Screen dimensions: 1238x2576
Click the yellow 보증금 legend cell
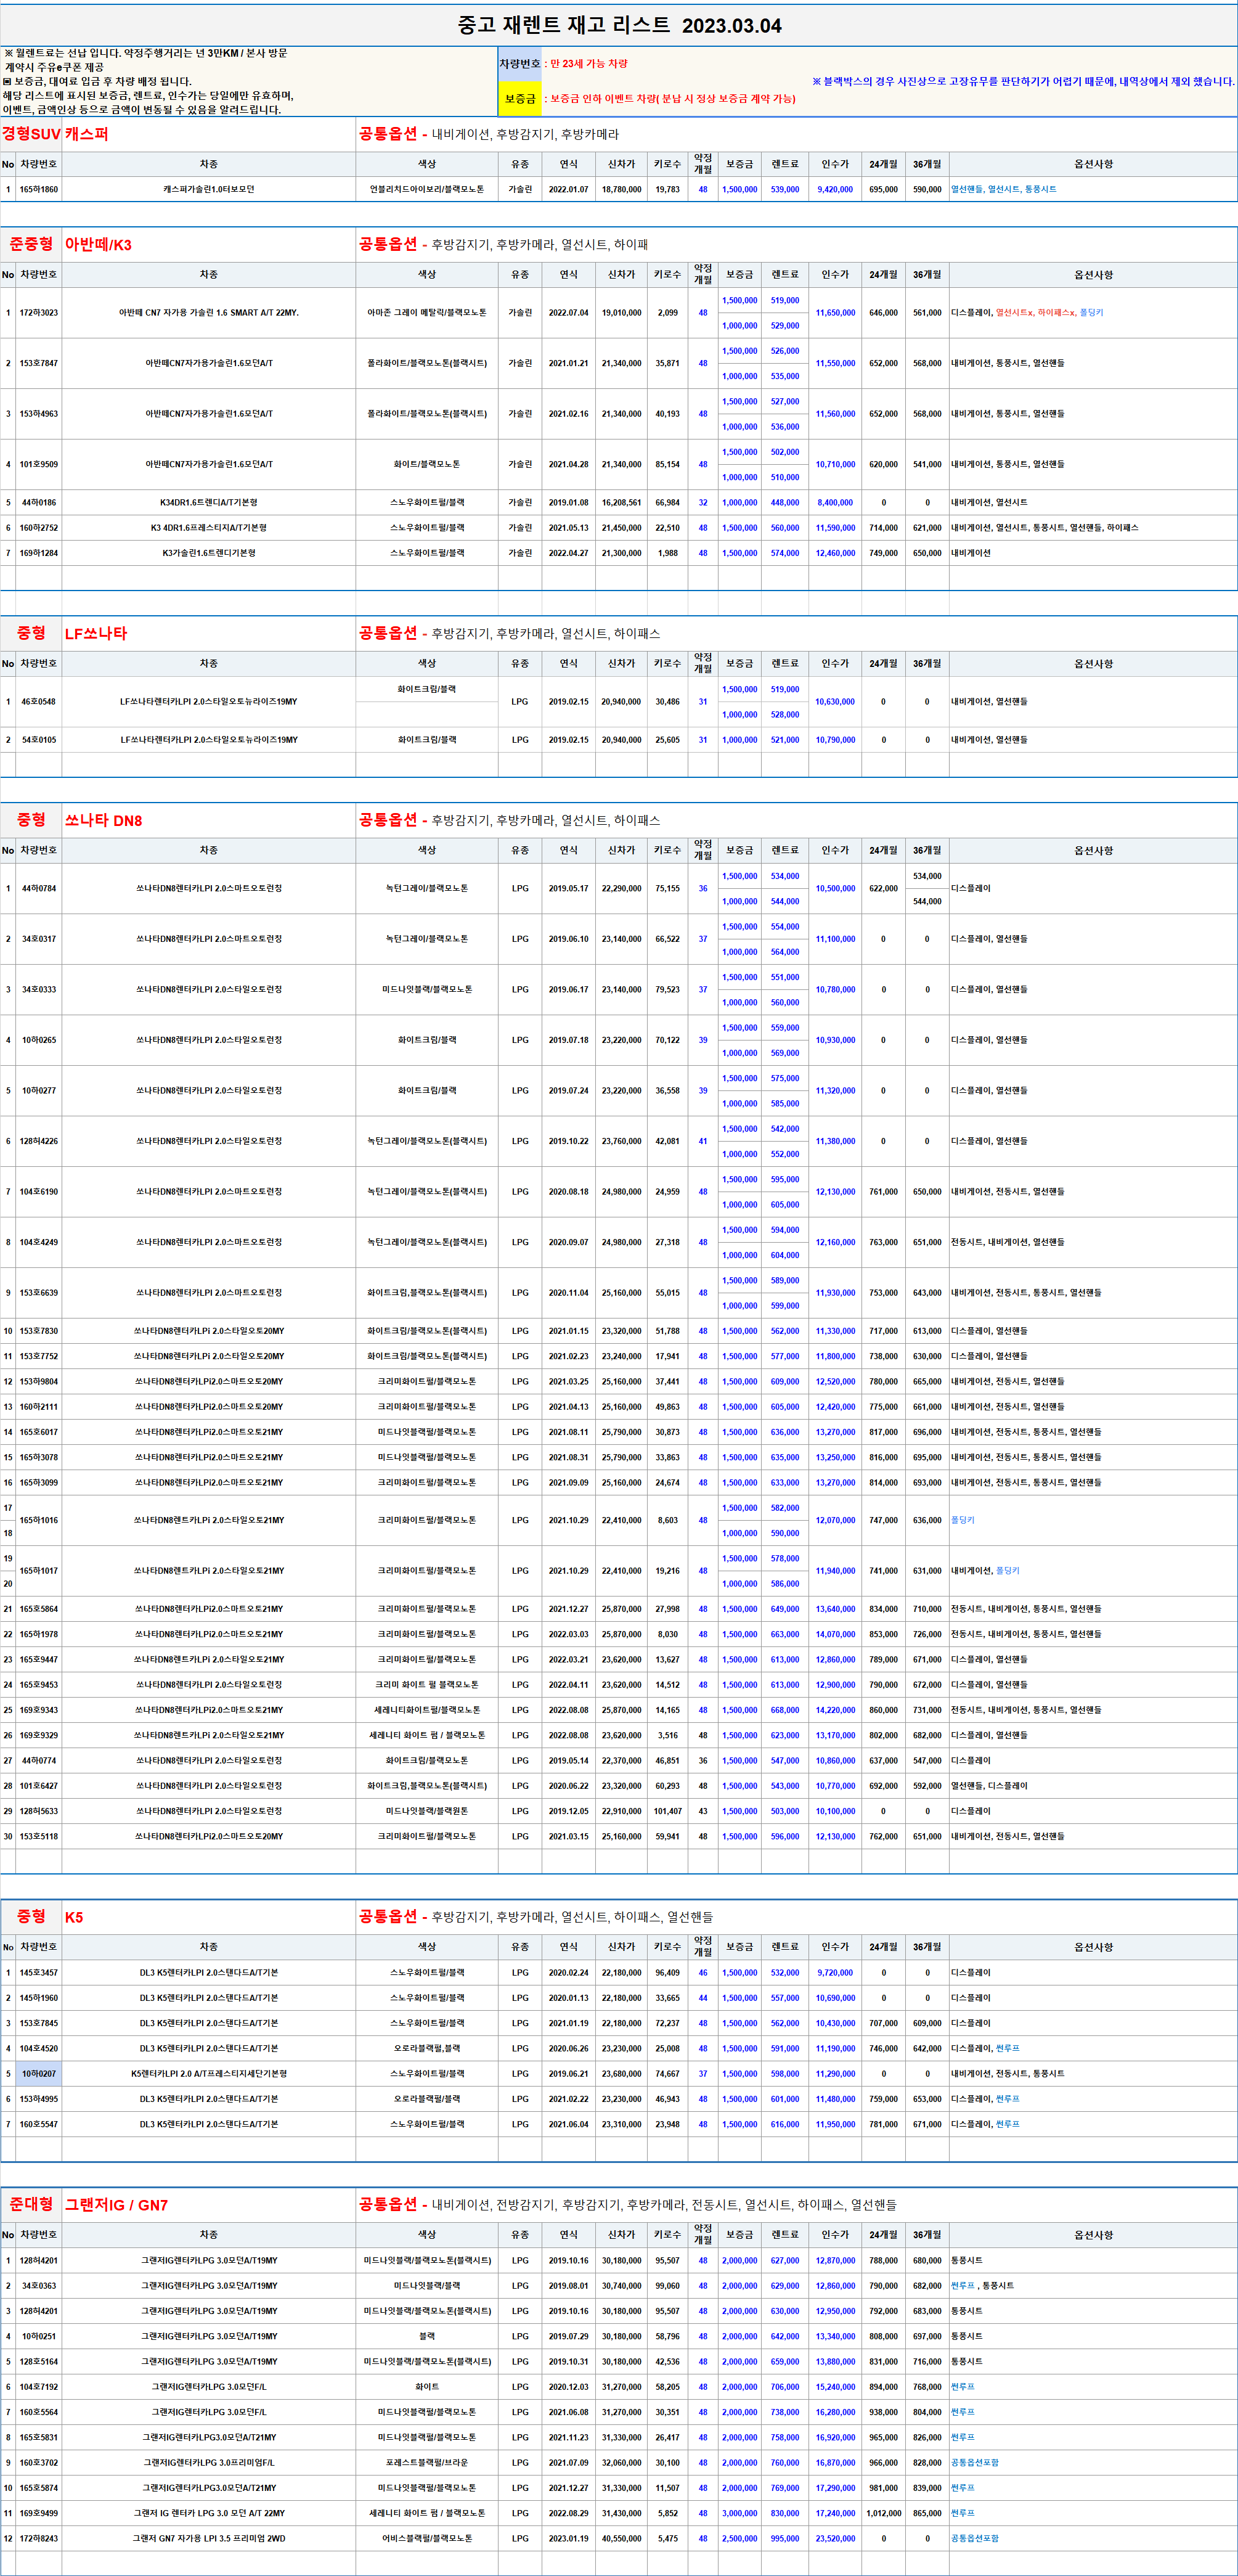pos(519,98)
